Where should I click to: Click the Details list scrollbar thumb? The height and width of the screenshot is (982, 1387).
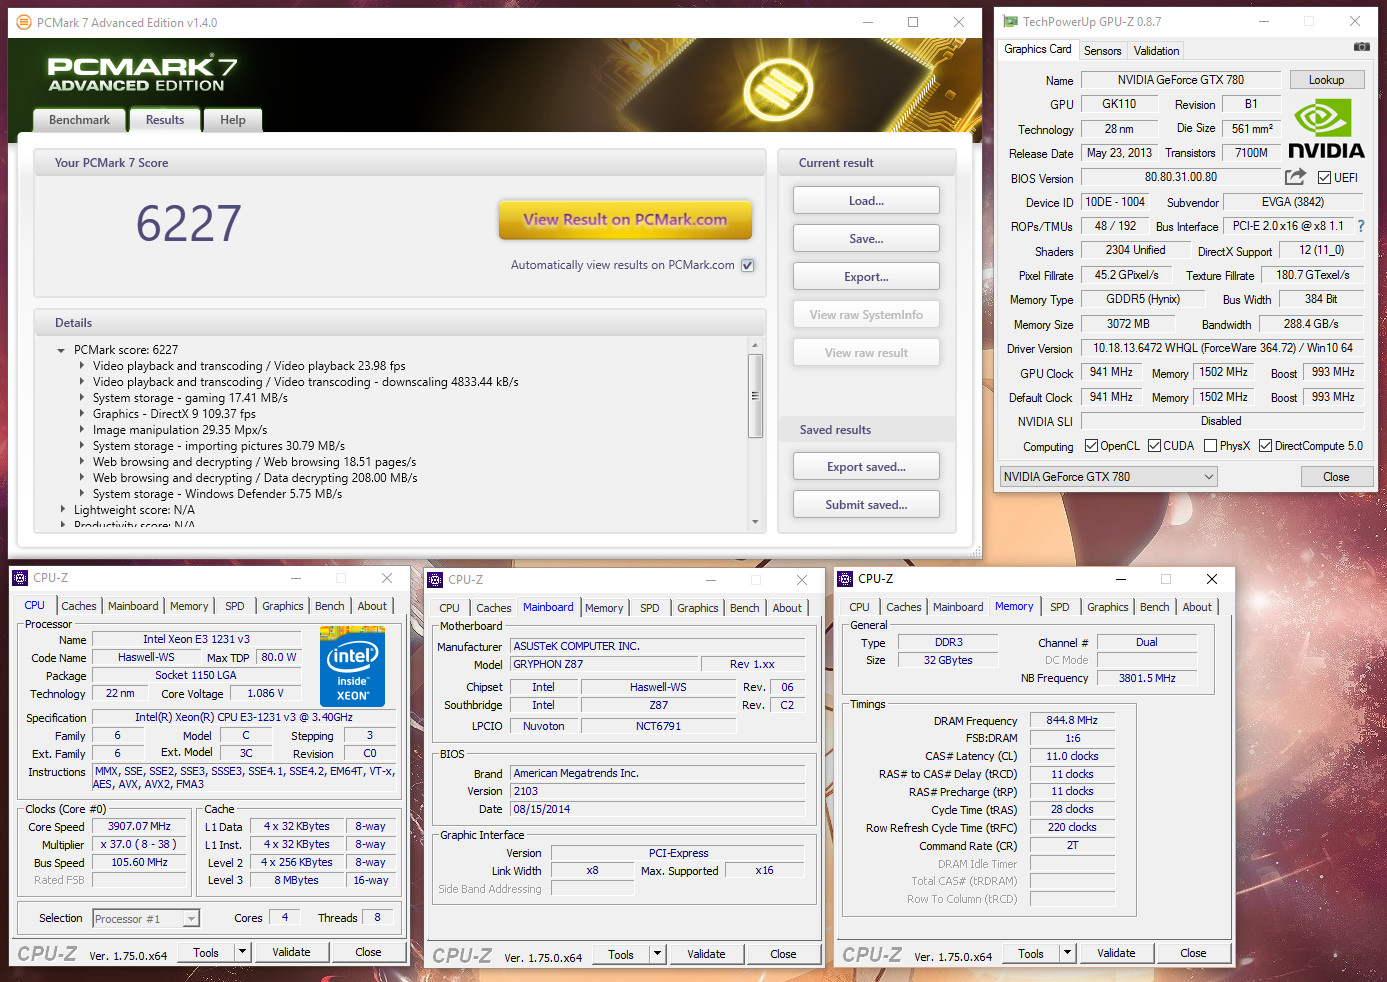(x=755, y=395)
